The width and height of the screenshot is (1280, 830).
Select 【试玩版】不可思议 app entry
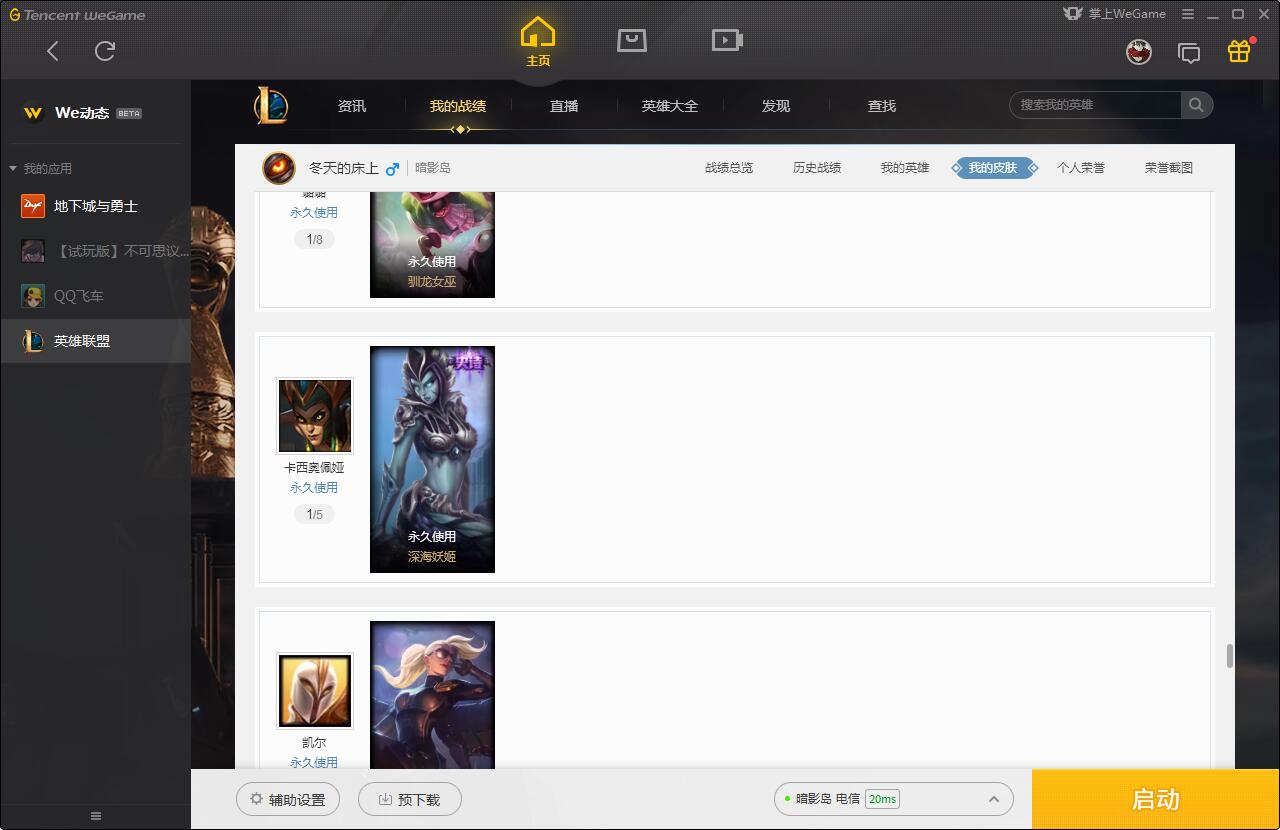95,251
